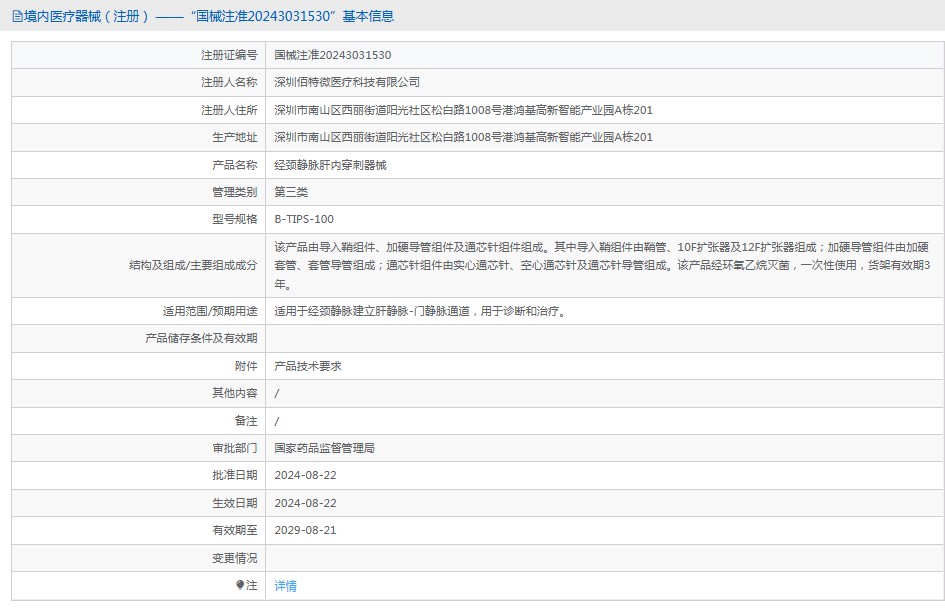
Task: Click the marker icon next to 注
Action: [240, 585]
